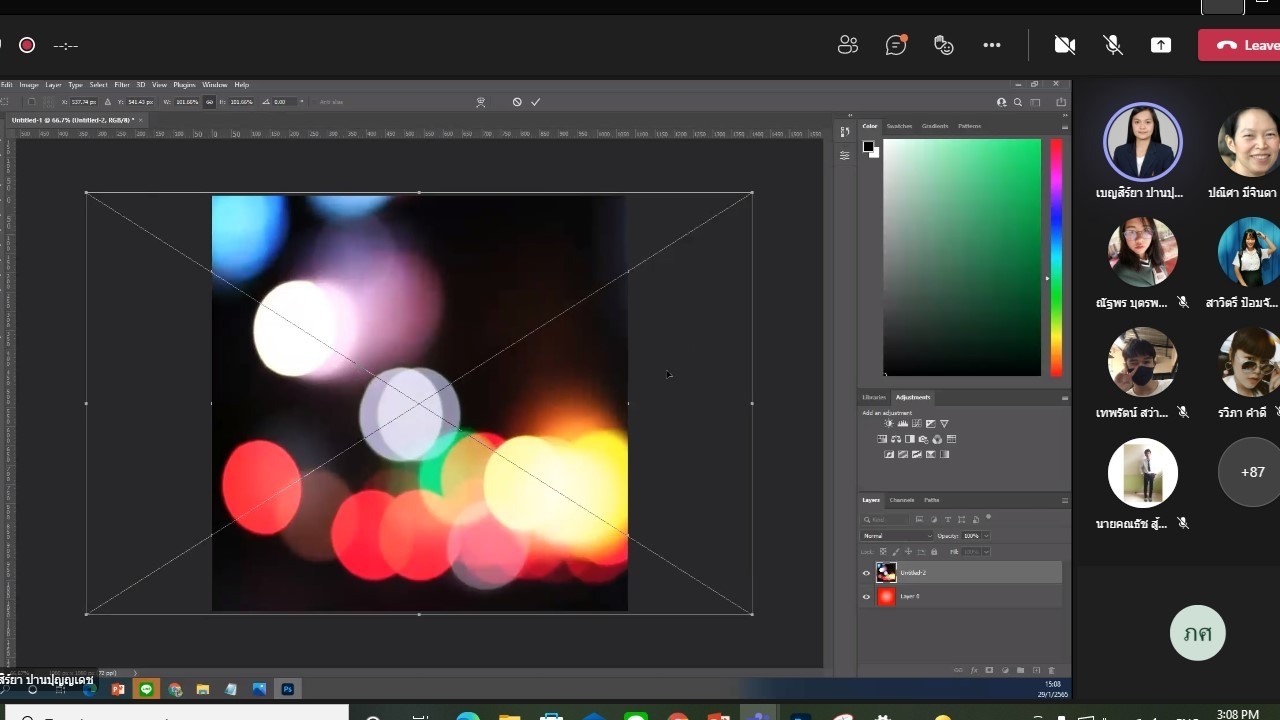1280x720 pixels.
Task: Add Curves adjustment icon
Action: tap(916, 424)
